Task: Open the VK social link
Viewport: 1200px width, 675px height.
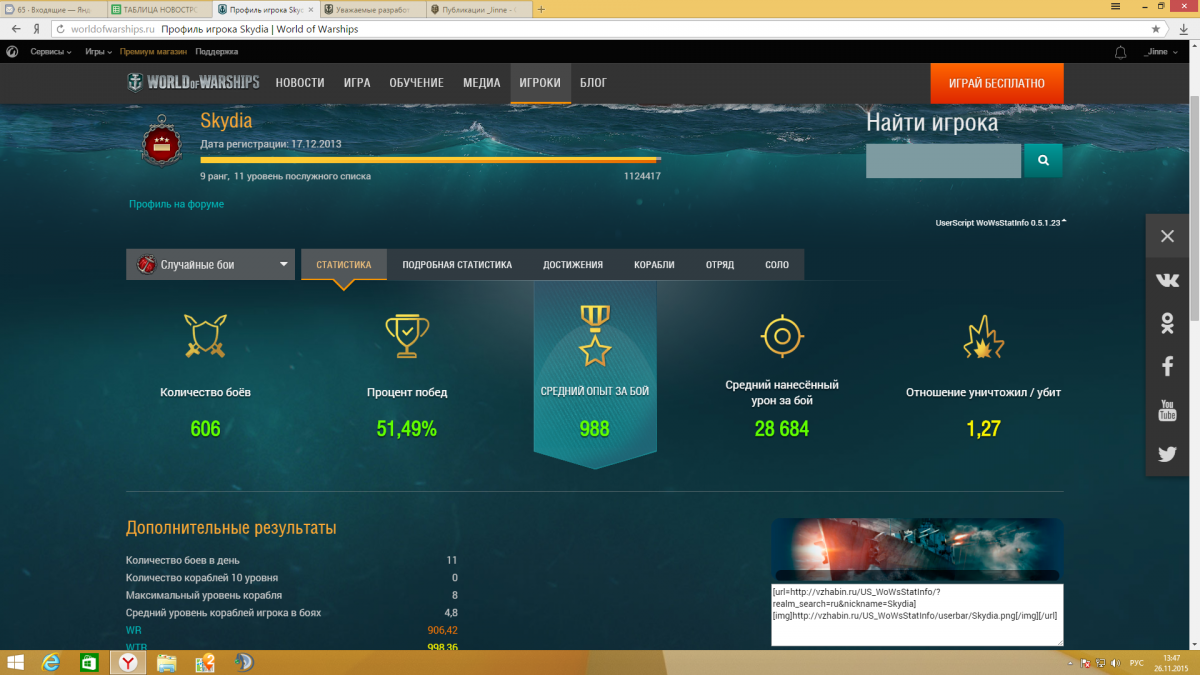Action: click(x=1167, y=281)
